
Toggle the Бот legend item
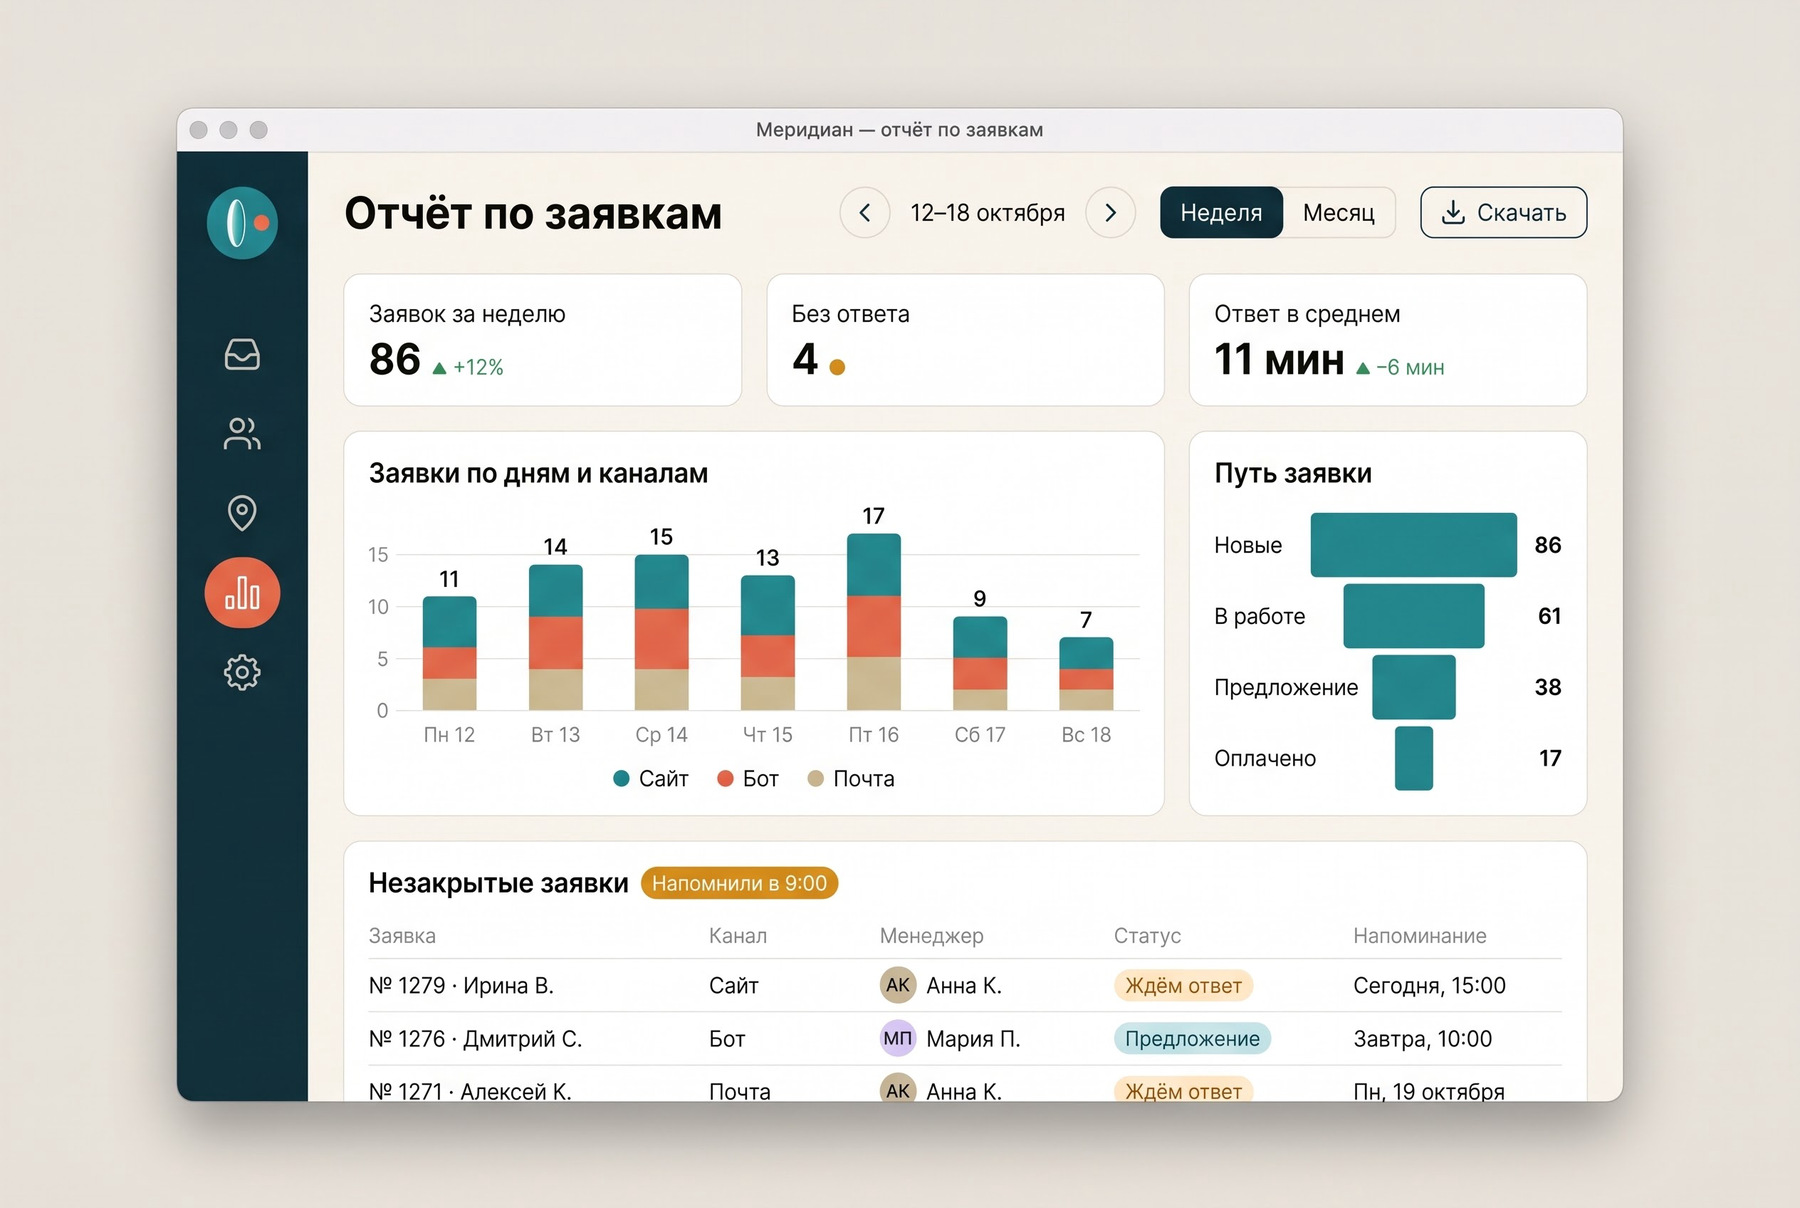[748, 778]
